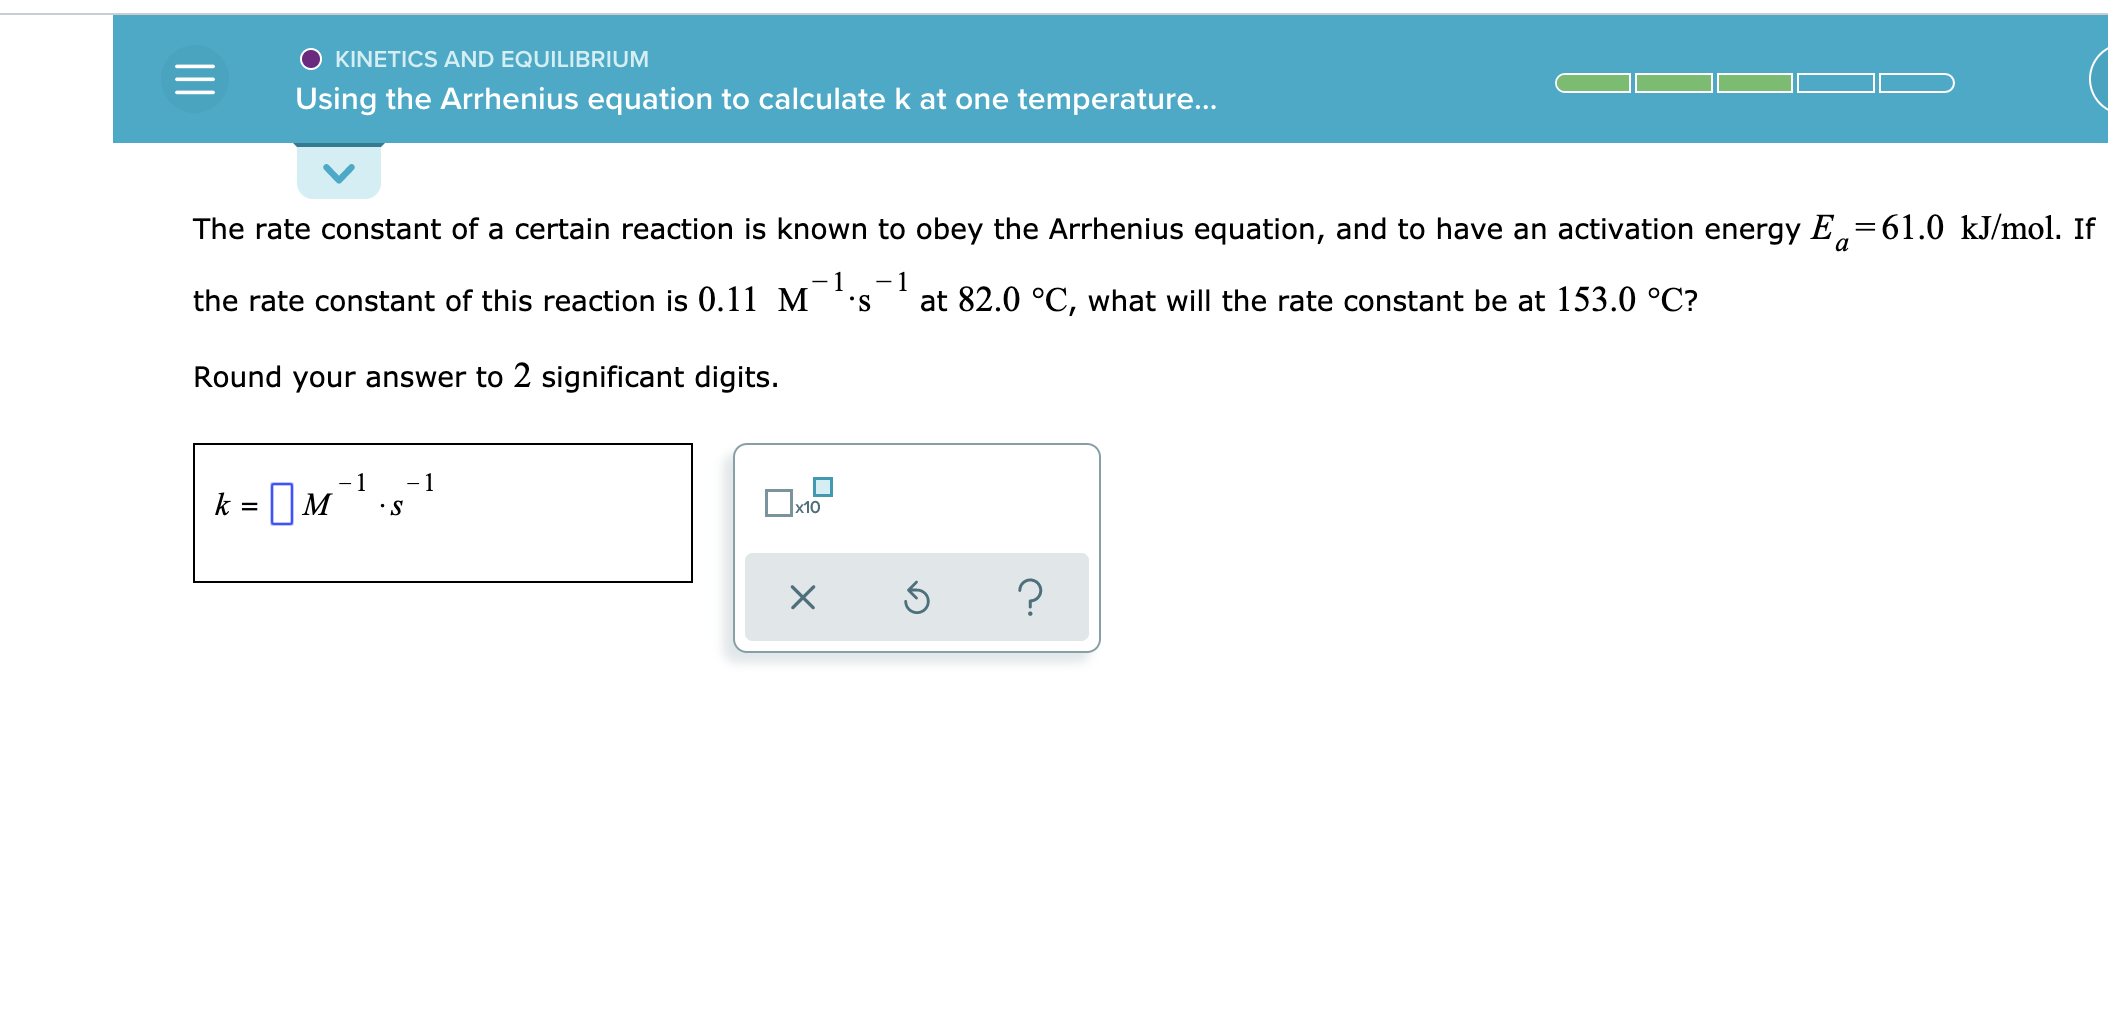Select the superscript exponent checkbox
This screenshot has height=1011, width=2108.
tap(822, 485)
